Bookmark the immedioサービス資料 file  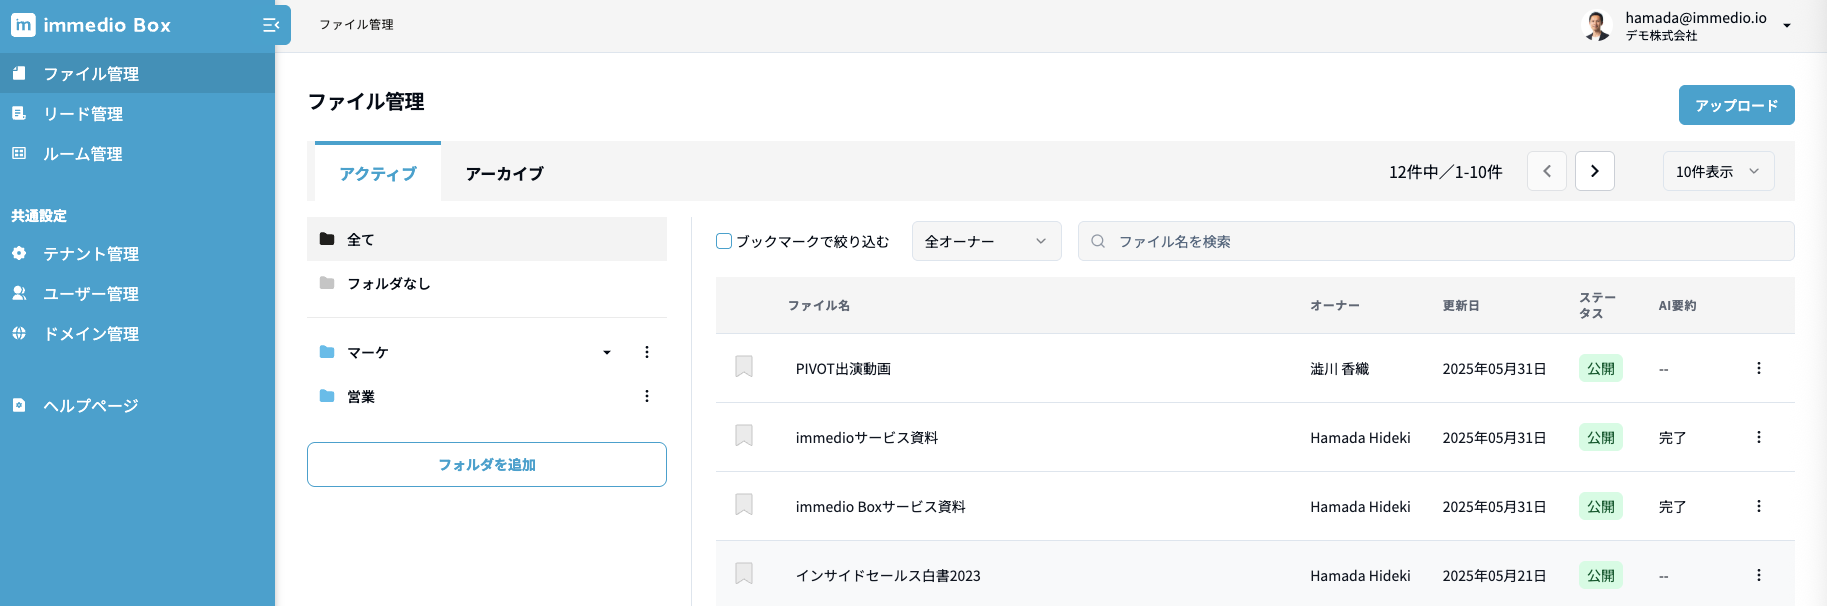[x=744, y=436]
